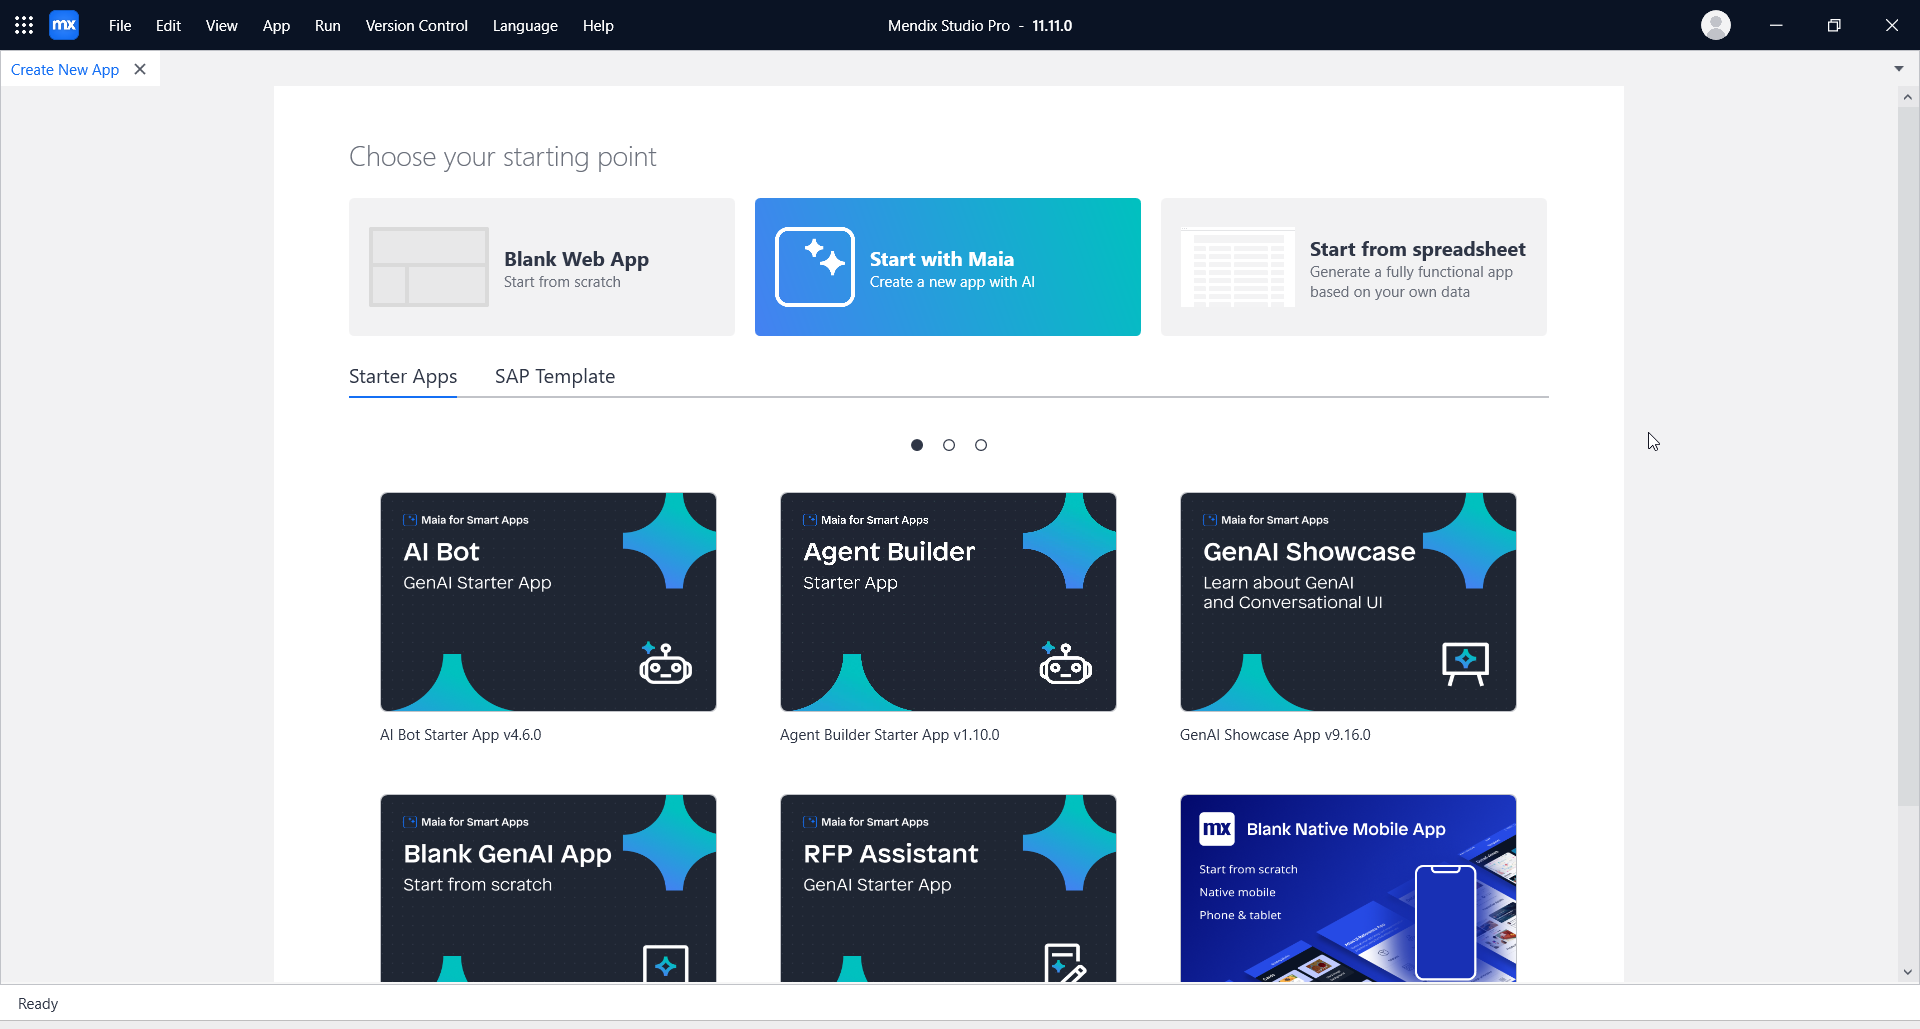Screen dimensions: 1920x1029
Task: Minimize the Mendix Studio Pro window
Action: click(1776, 25)
